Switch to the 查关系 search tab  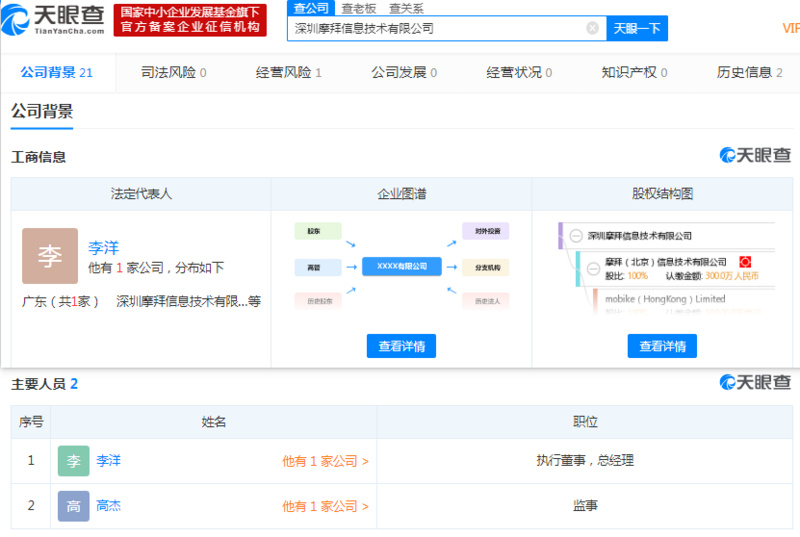point(406,9)
